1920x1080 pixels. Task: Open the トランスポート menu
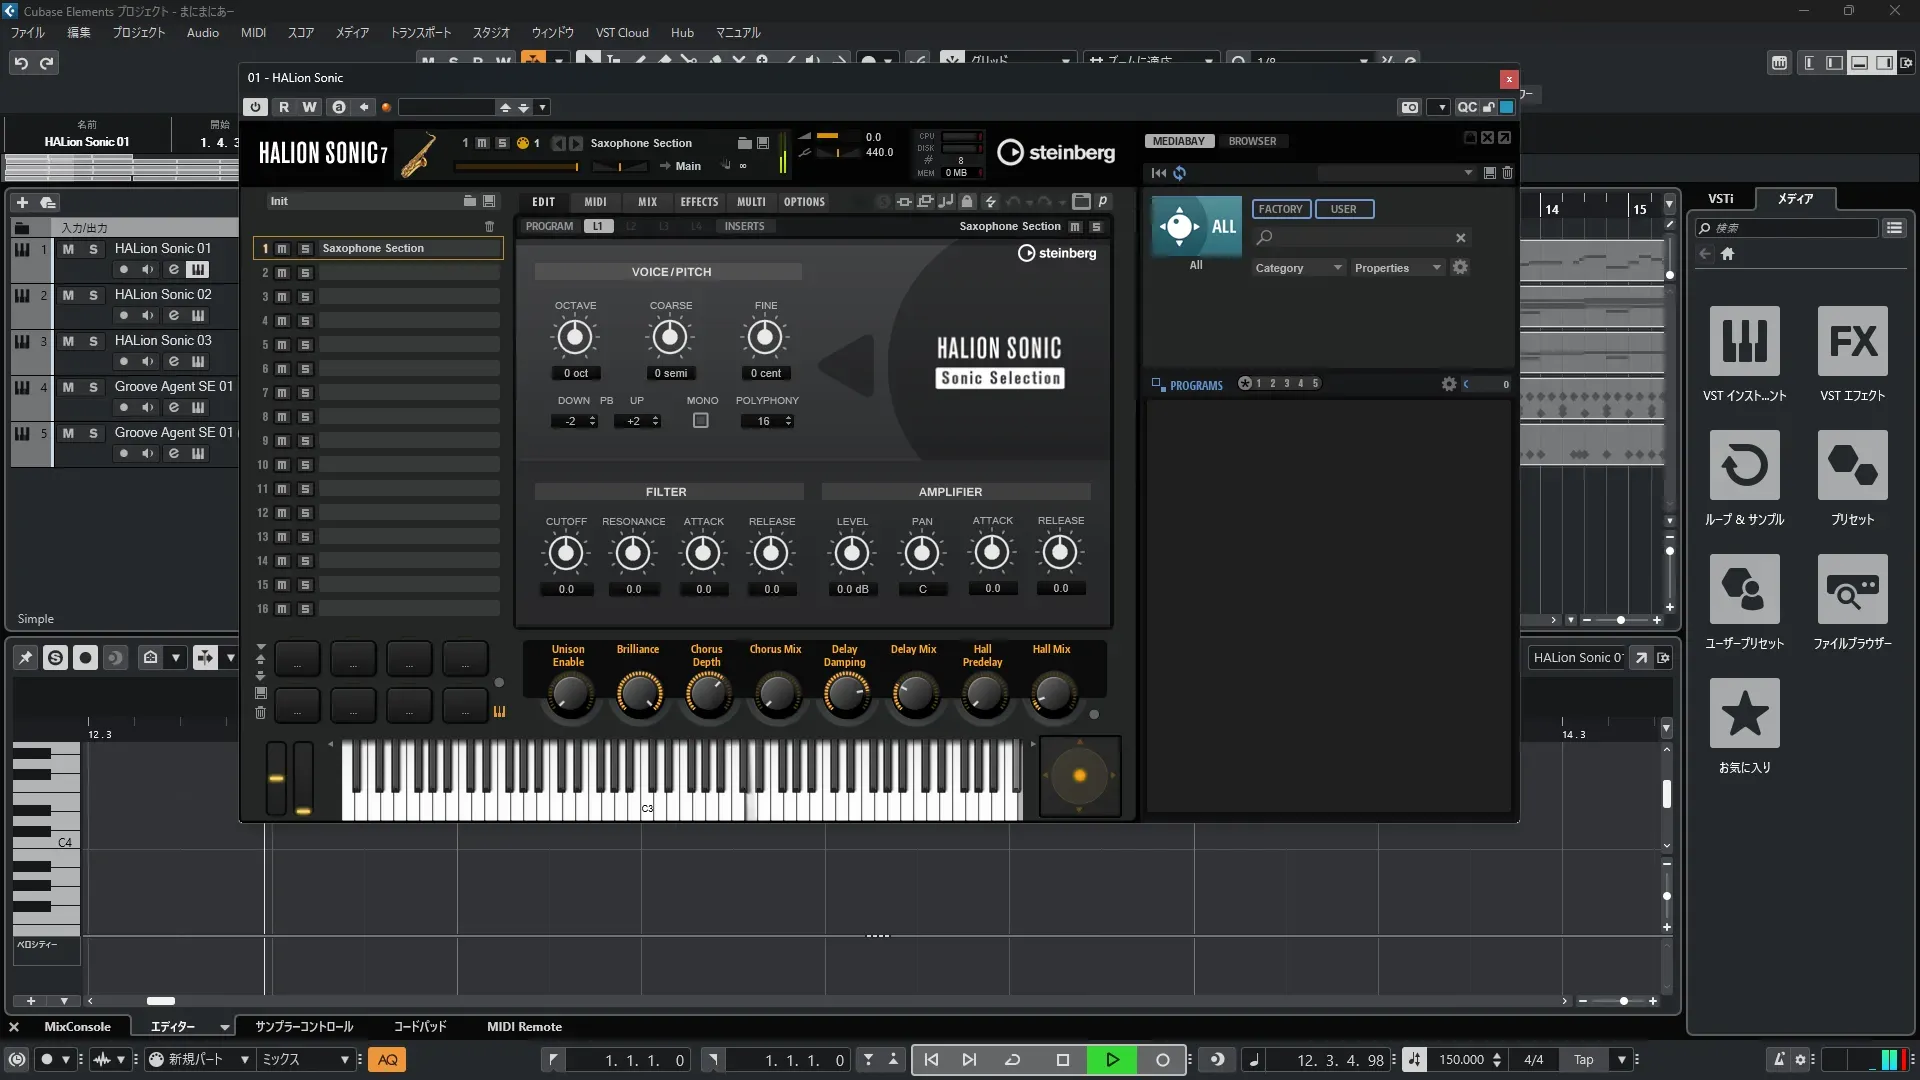pyautogui.click(x=420, y=32)
